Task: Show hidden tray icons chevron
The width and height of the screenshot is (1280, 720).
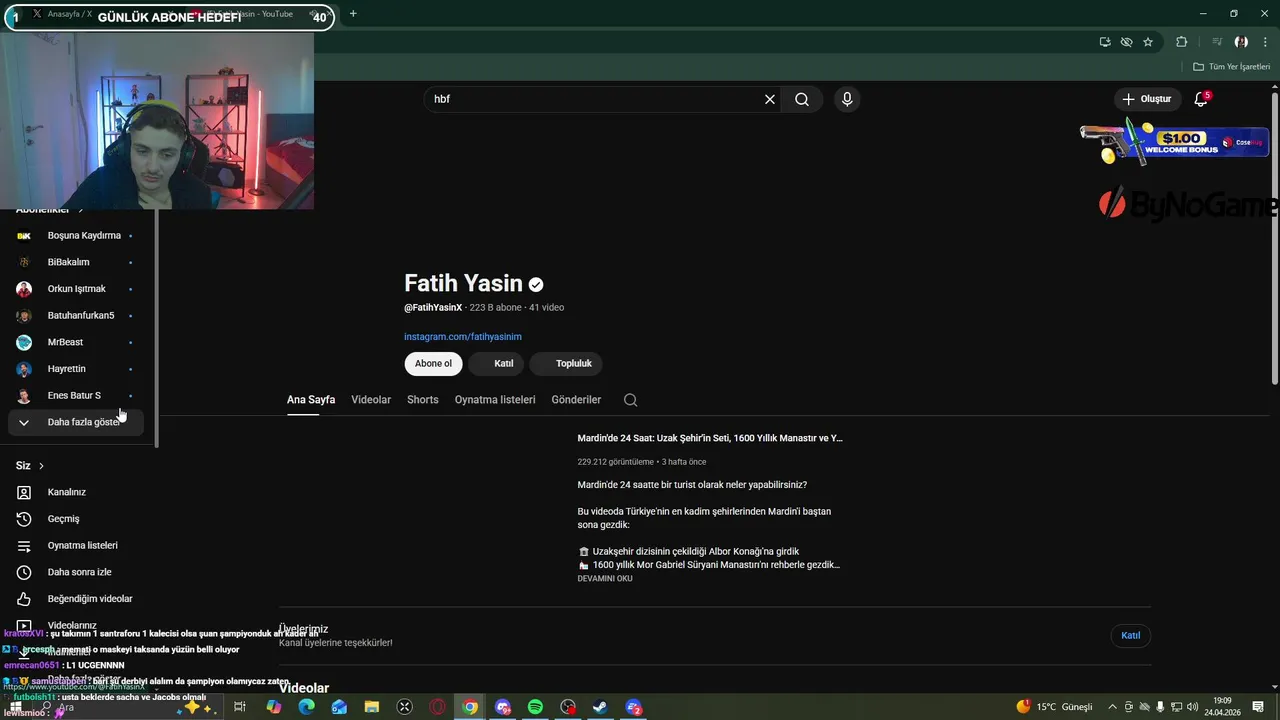Action: tap(1112, 707)
